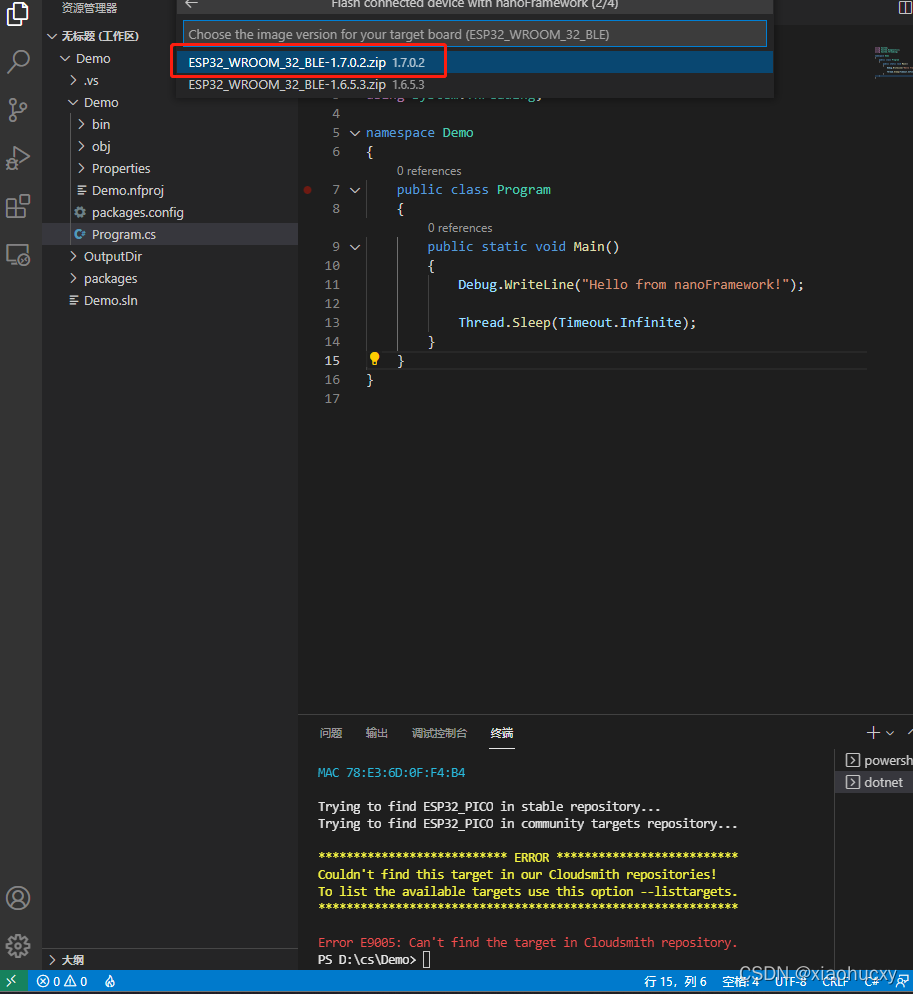Remove the breakpoint dot on line 7
Screen dimensions: 913x994
[x=308, y=190]
